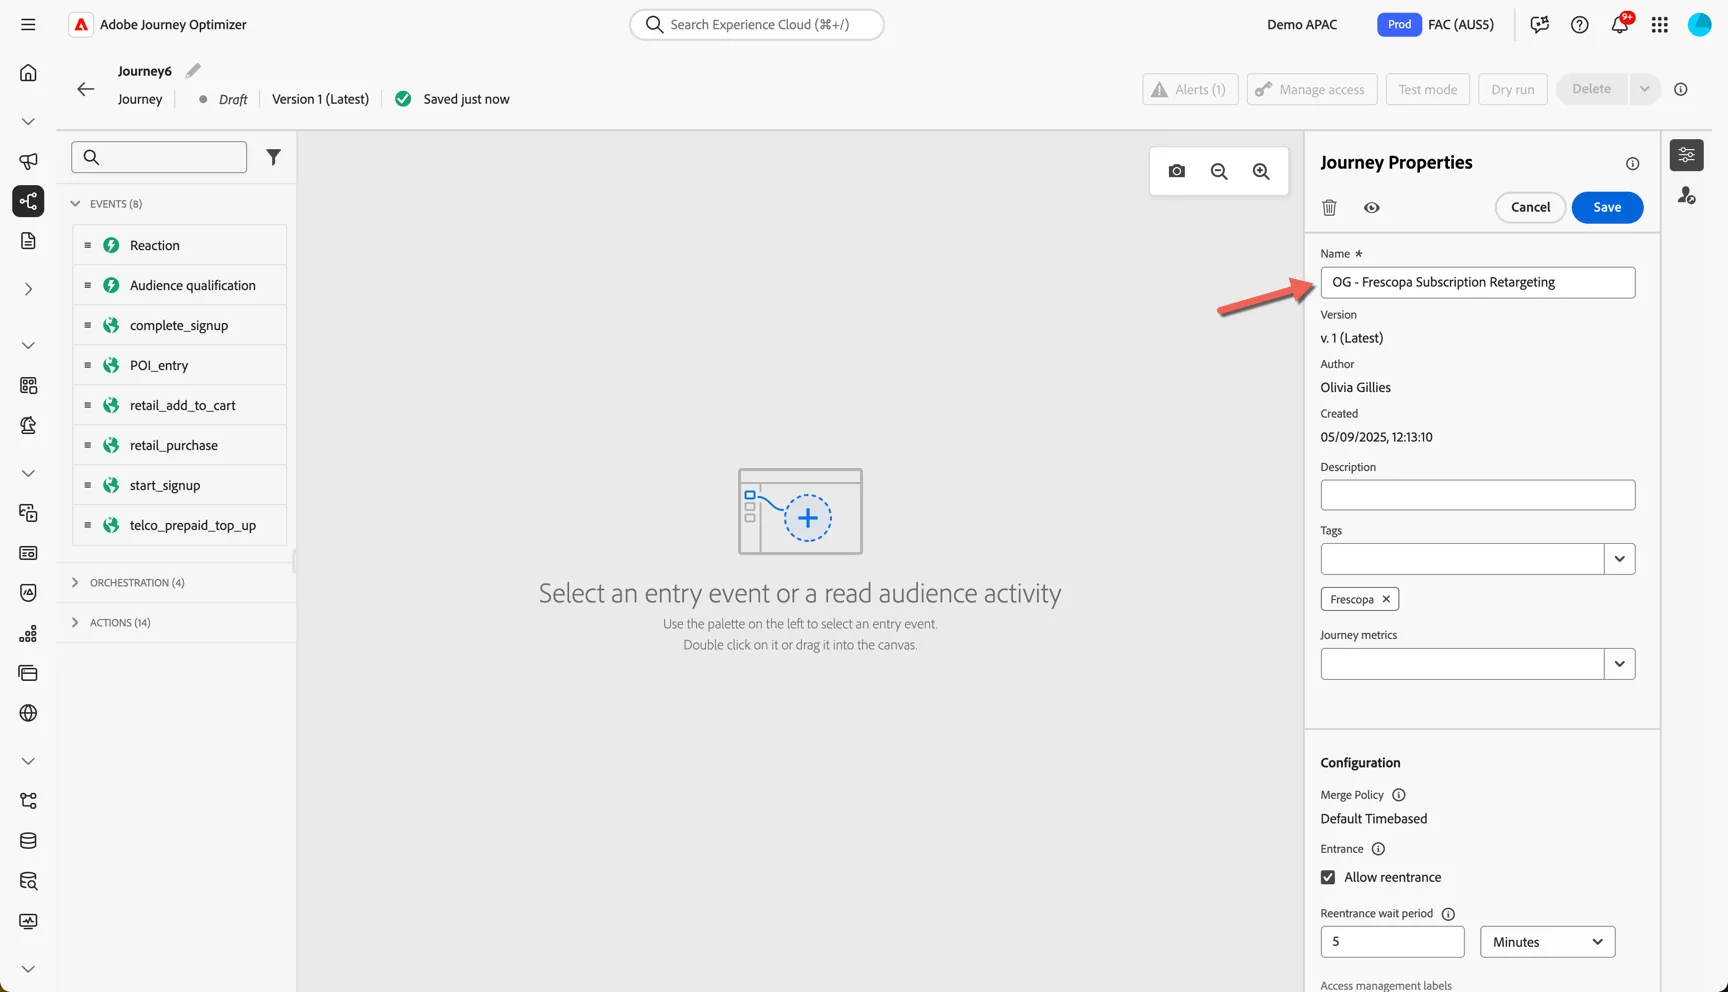Collapse the EVENTS (8) section

tap(75, 203)
